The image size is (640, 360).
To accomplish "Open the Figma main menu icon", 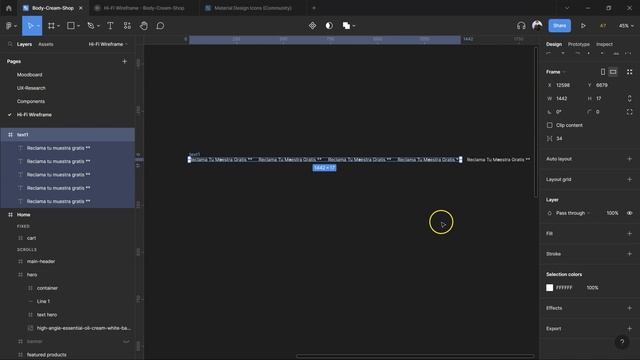I will [x=9, y=26].
